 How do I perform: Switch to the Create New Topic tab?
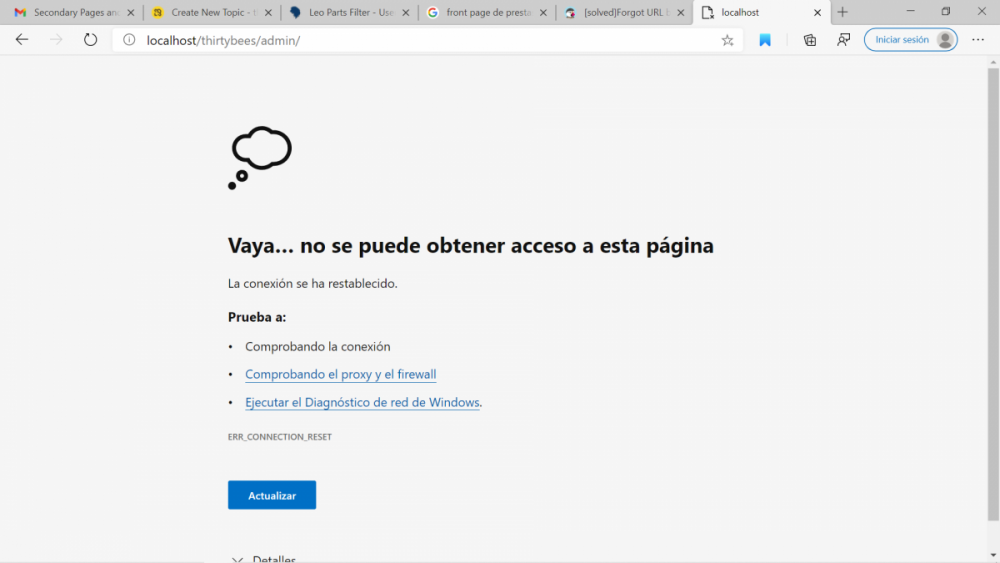coord(207,13)
